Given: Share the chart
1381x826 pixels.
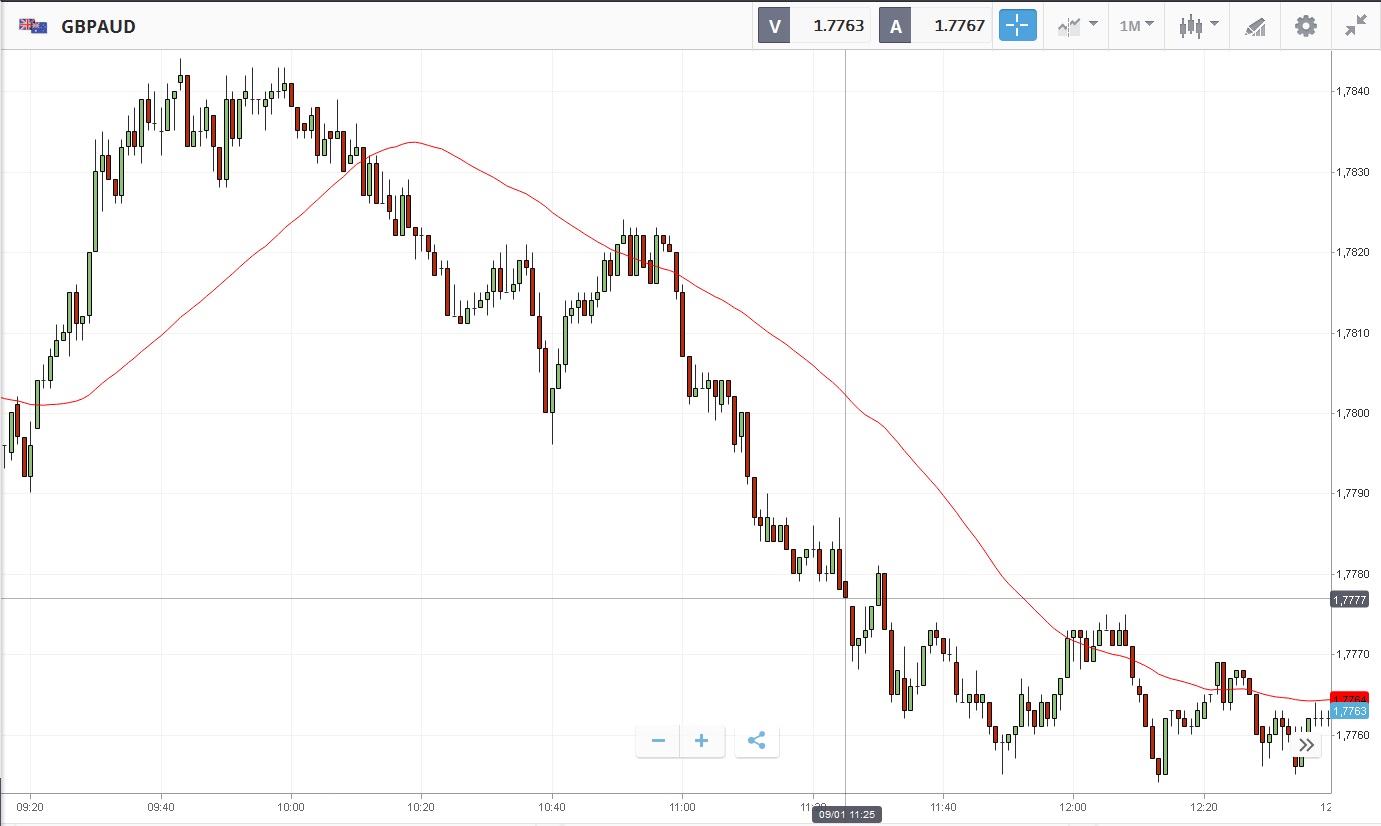Looking at the screenshot, I should click(757, 741).
